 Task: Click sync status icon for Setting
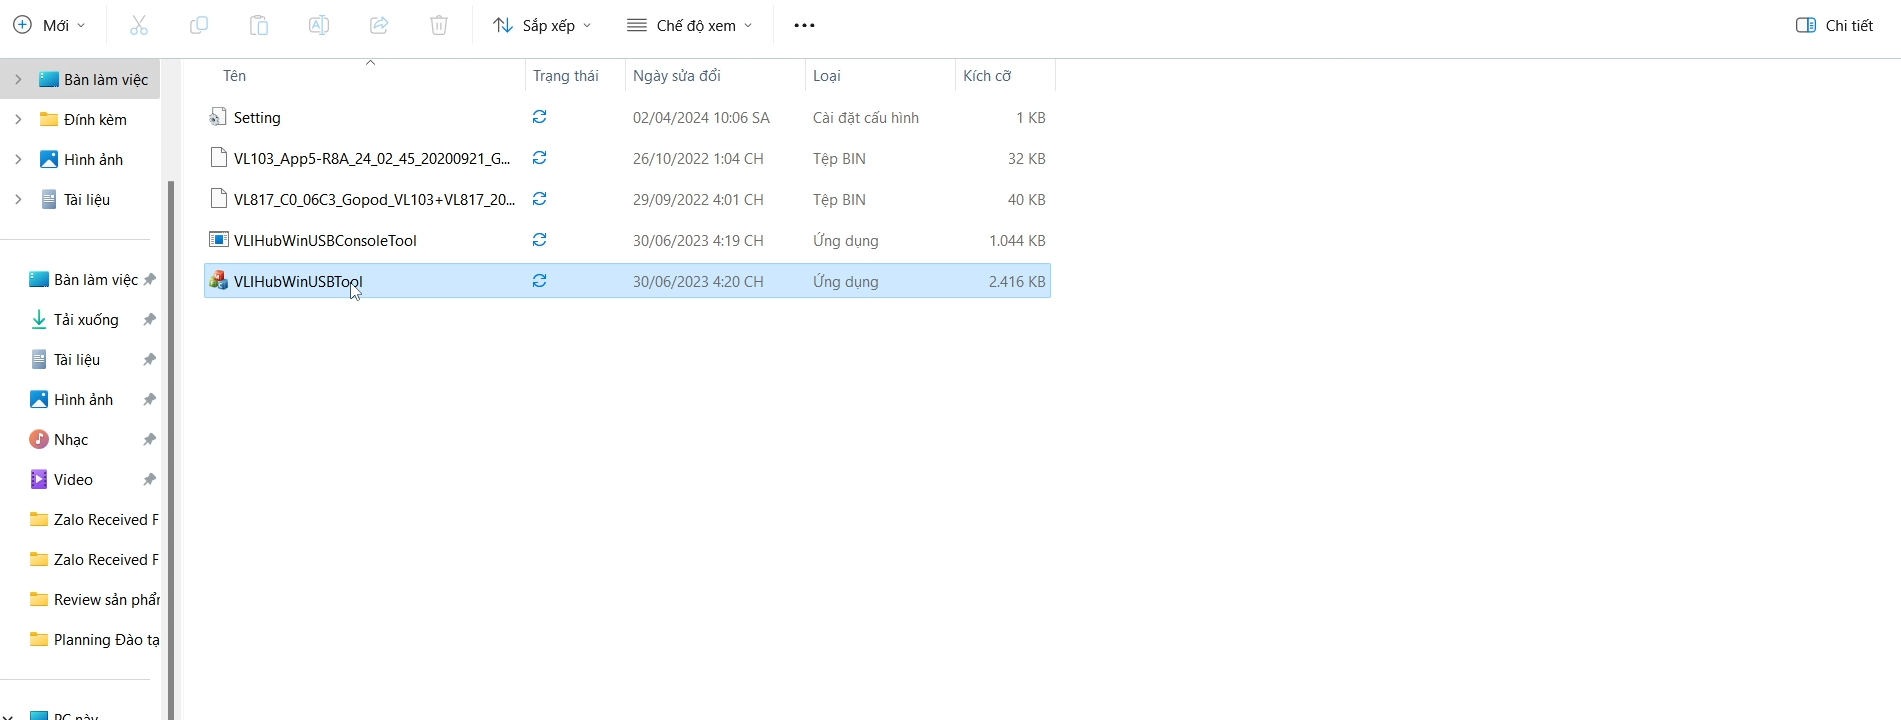[x=539, y=117]
